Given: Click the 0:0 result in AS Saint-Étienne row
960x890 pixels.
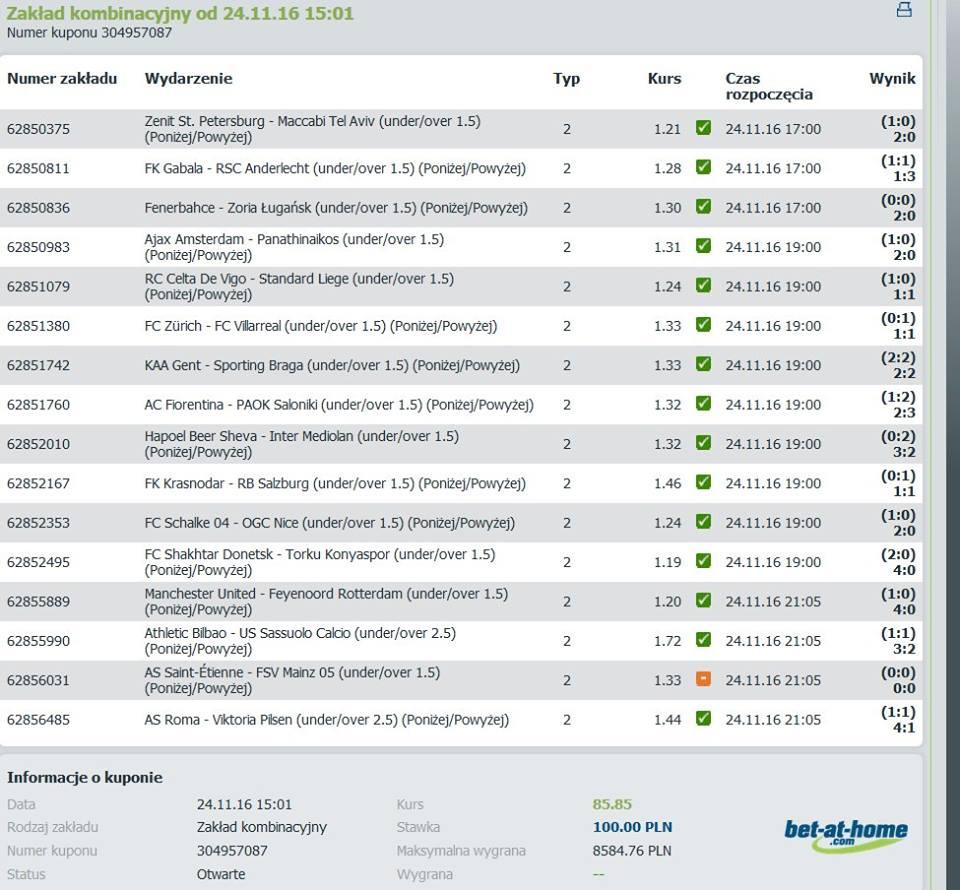Looking at the screenshot, I should 904,689.
